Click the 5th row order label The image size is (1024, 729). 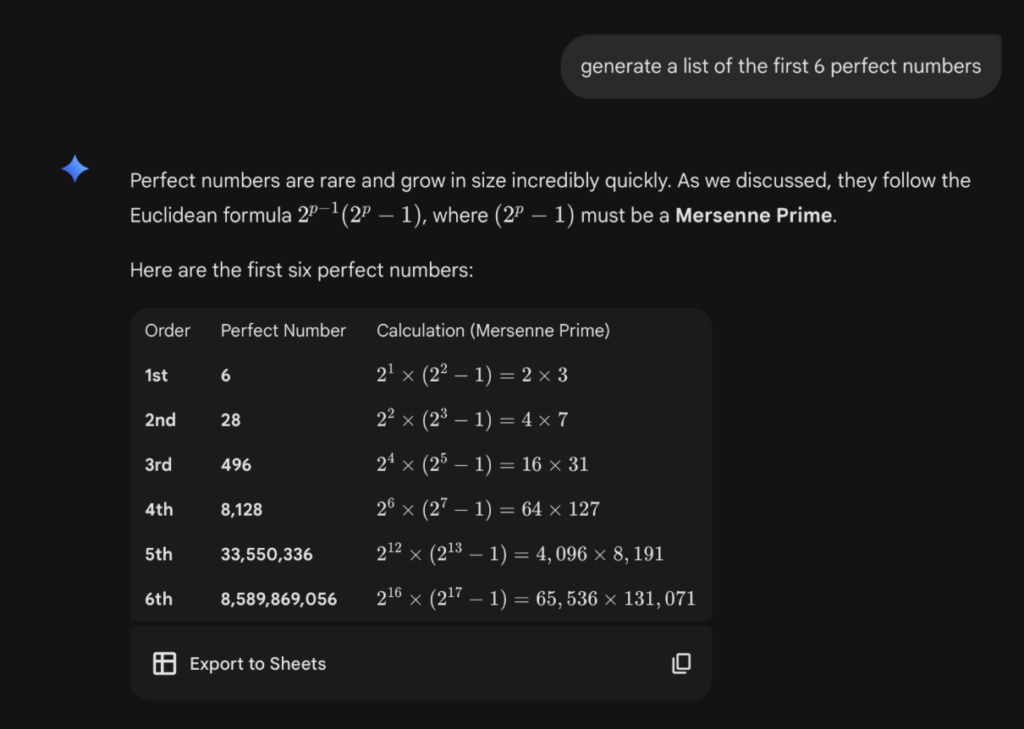[x=159, y=555]
